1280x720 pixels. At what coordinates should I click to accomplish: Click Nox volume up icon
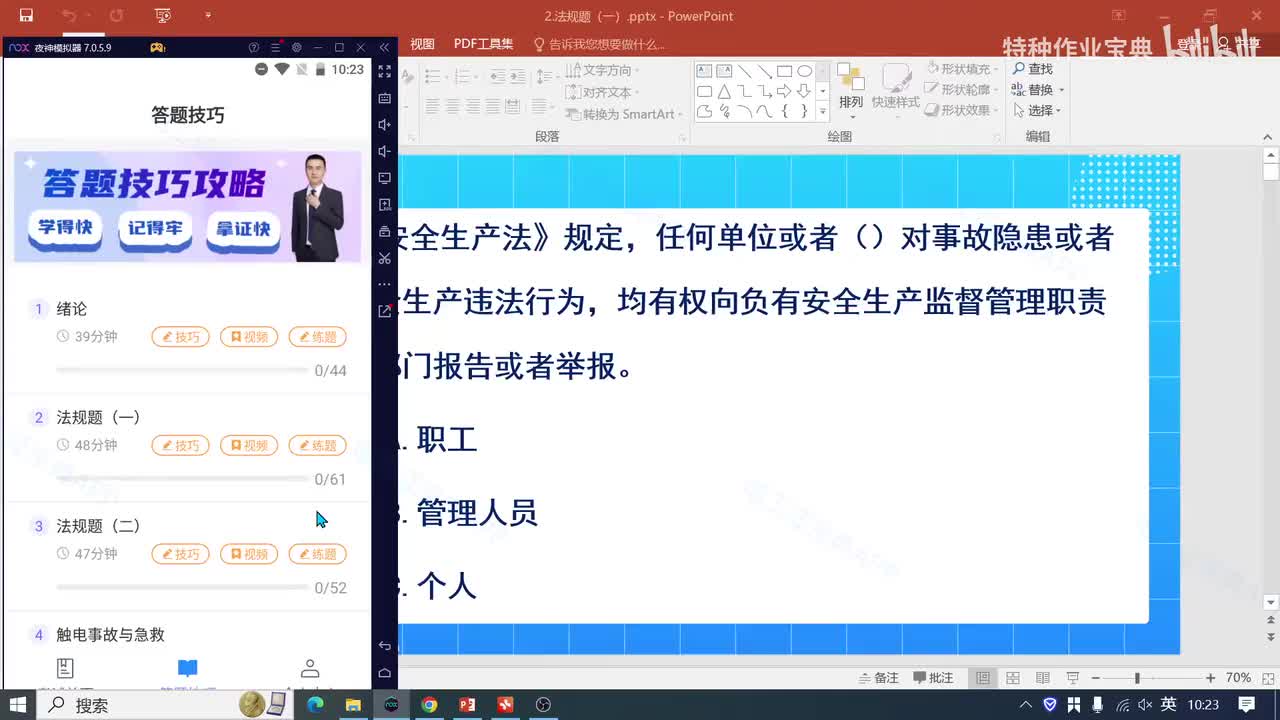[x=385, y=125]
